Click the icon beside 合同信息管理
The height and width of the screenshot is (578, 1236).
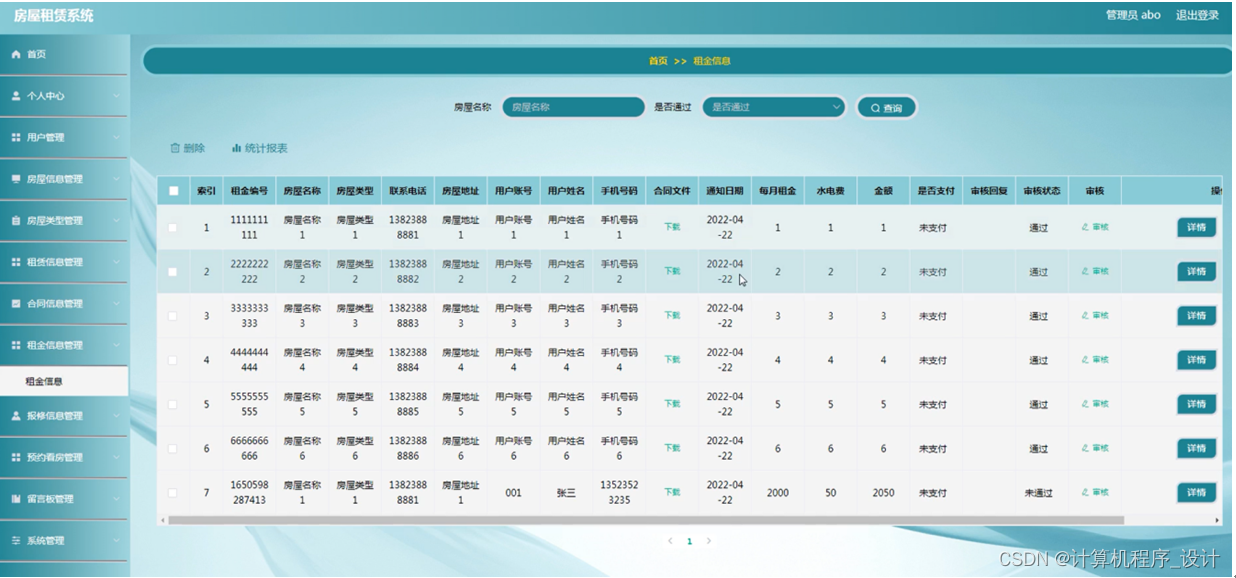click(x=15, y=303)
